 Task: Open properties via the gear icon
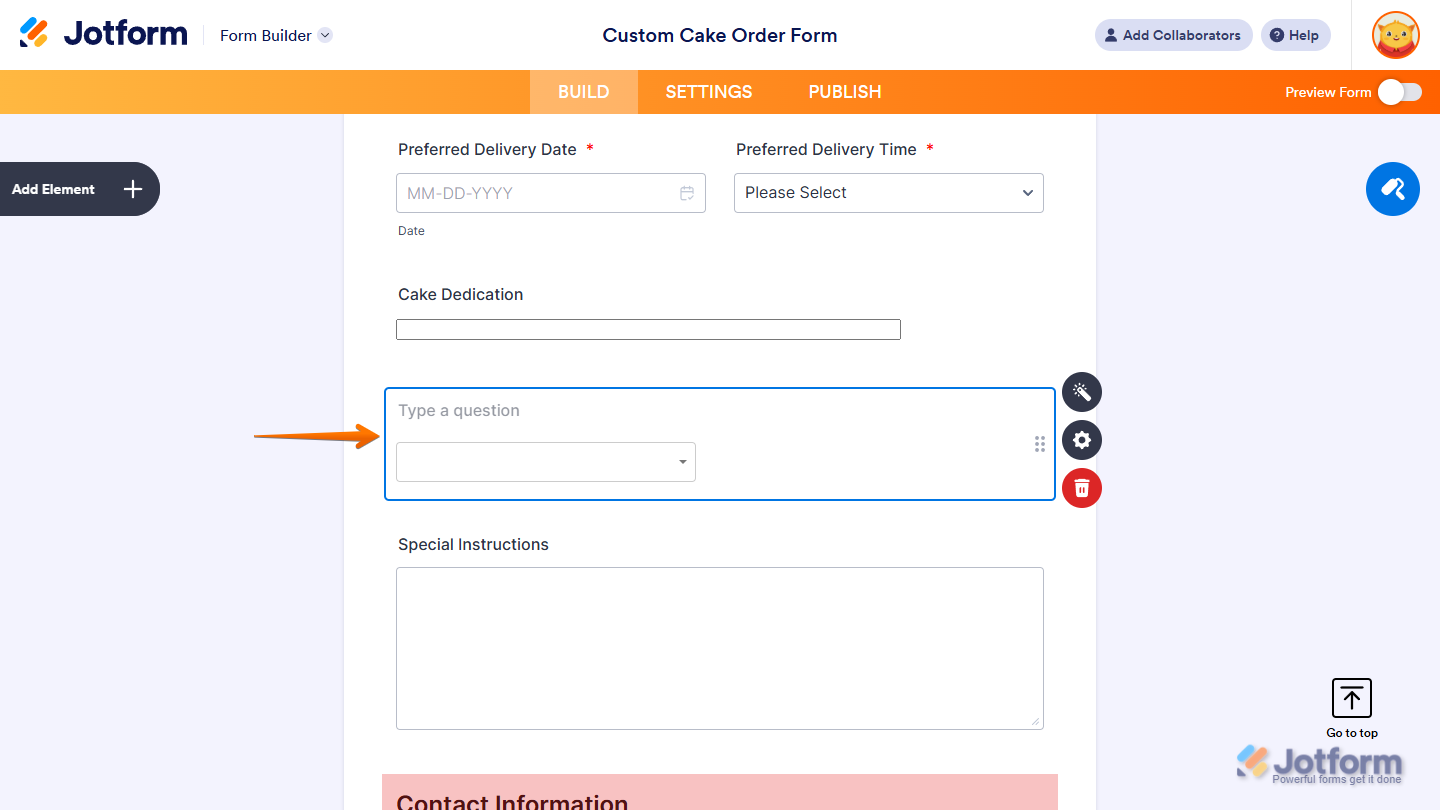(1081, 440)
